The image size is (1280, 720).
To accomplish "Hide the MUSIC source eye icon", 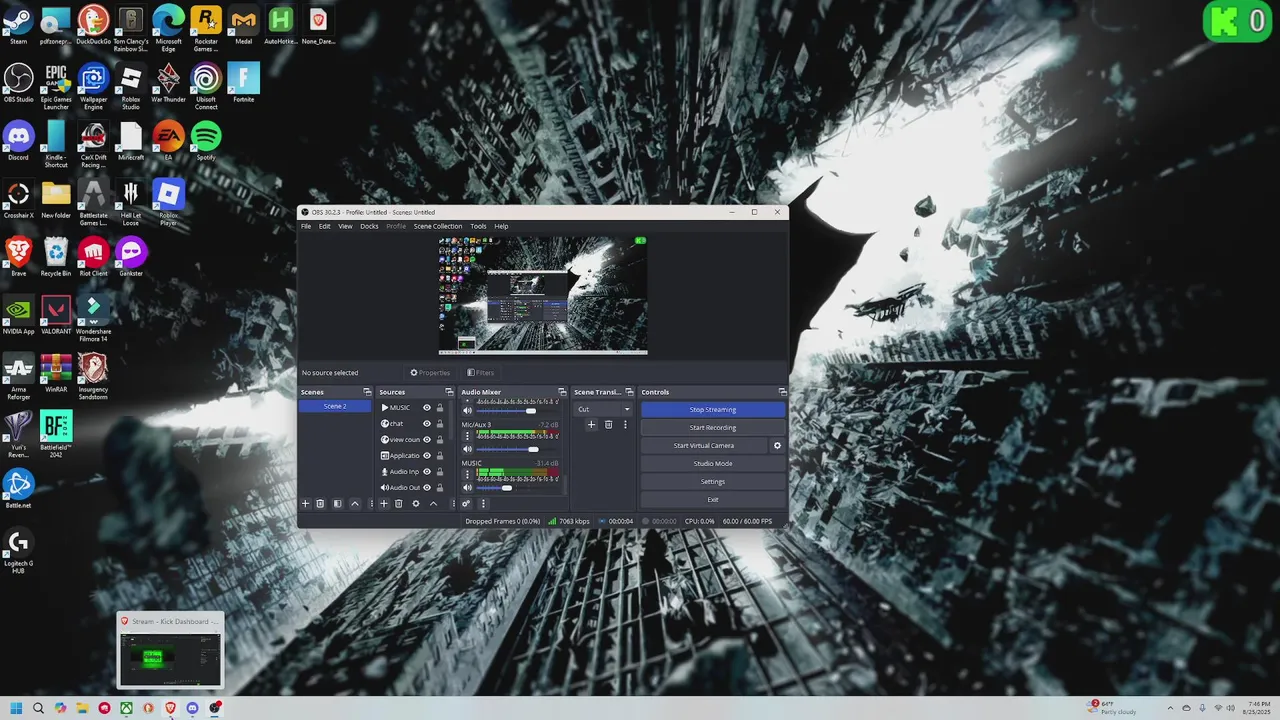I will tap(427, 408).
